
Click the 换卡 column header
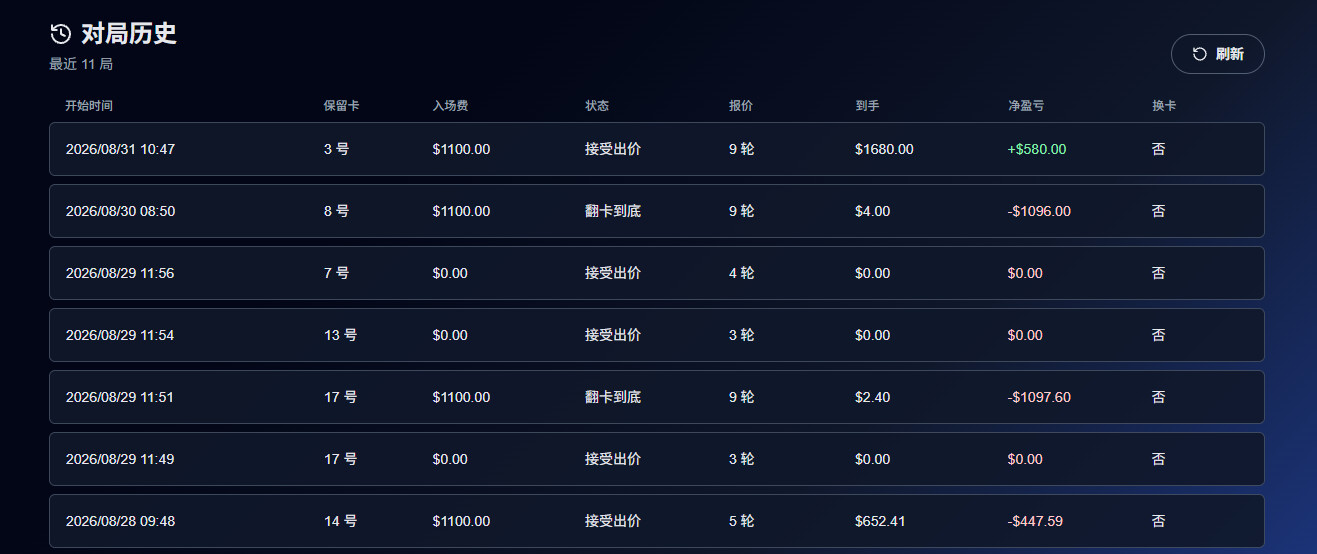[x=1164, y=105]
